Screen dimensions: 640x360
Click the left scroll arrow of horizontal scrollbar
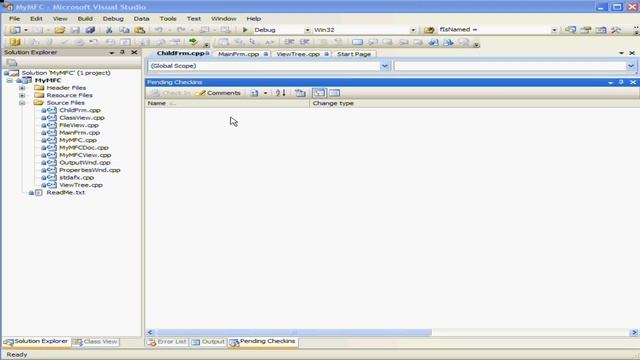pos(150,333)
